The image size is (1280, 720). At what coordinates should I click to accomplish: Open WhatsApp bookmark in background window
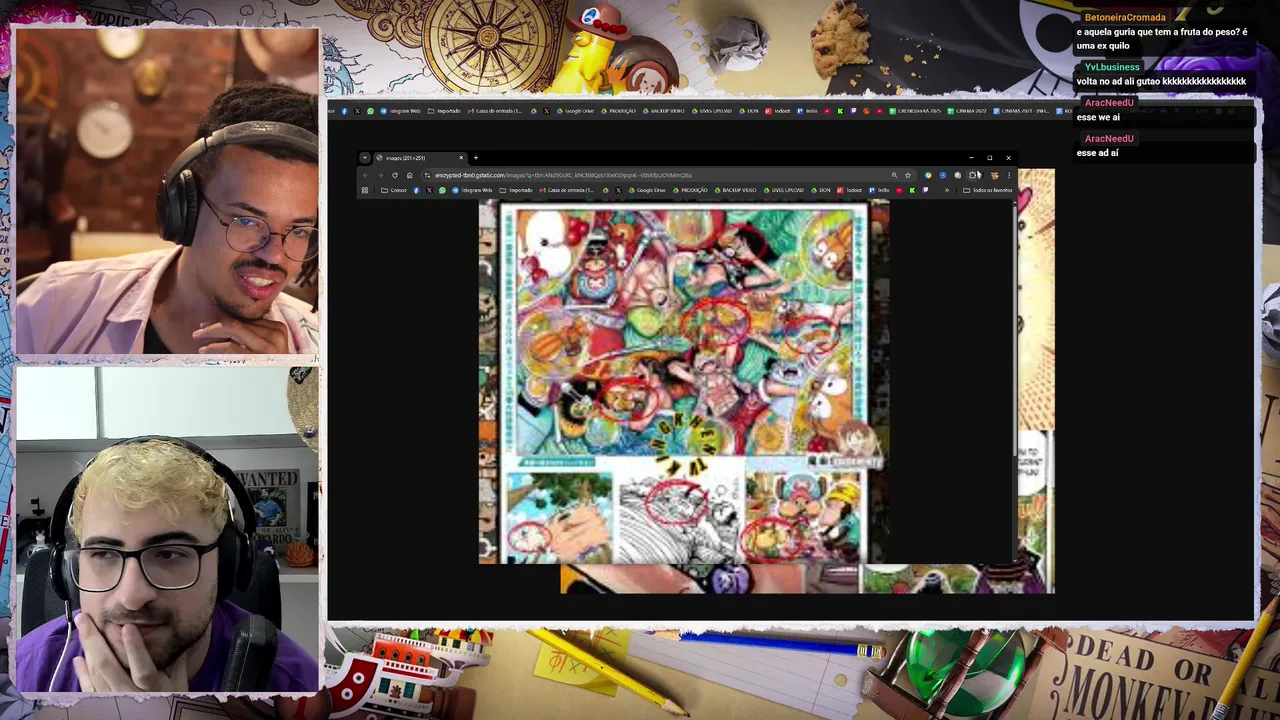pos(370,111)
